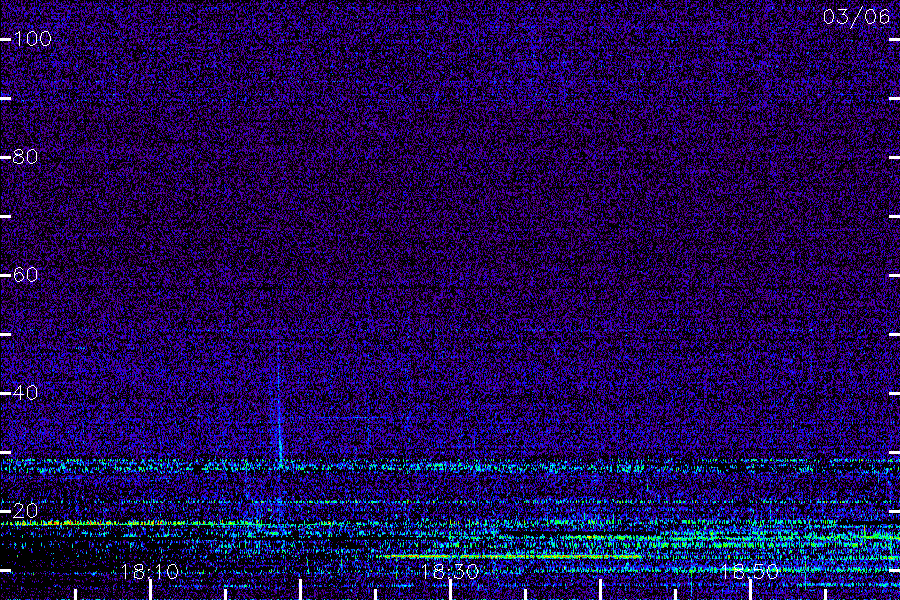Click the 60 frequency axis label
900x600 pixels.
[x=26, y=275]
